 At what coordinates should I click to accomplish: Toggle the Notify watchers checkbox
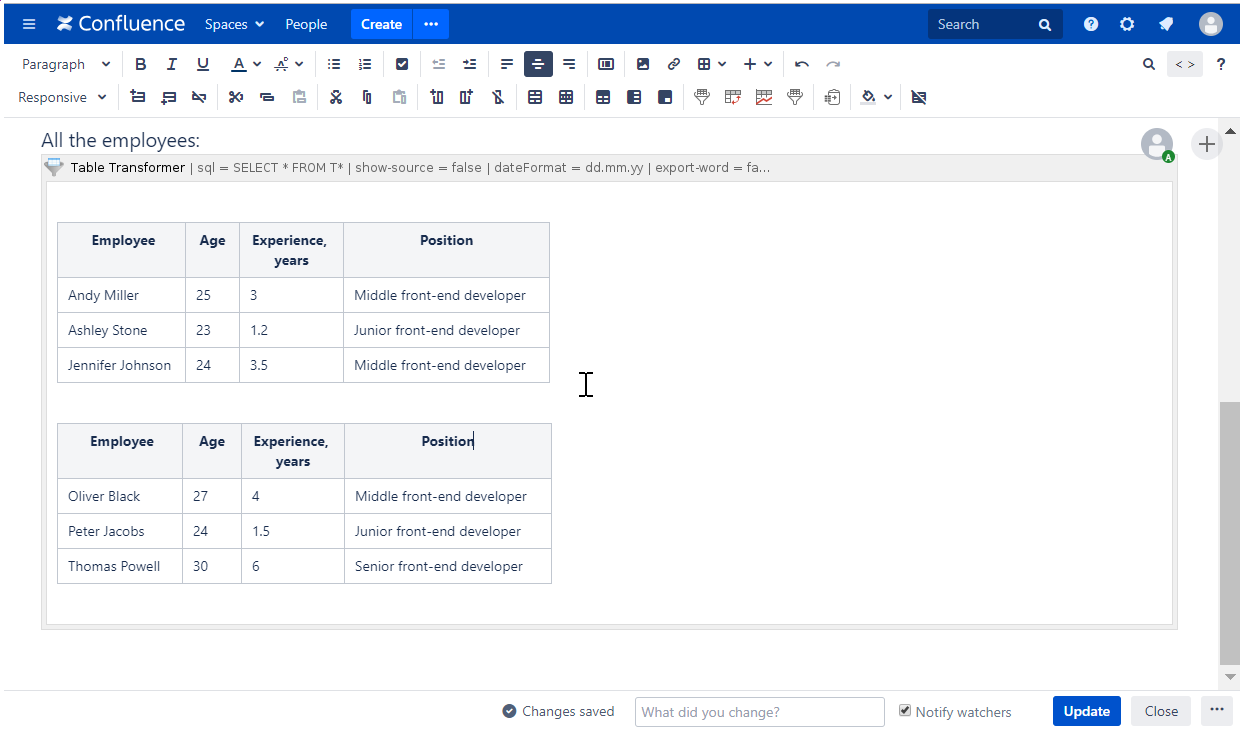(x=905, y=711)
